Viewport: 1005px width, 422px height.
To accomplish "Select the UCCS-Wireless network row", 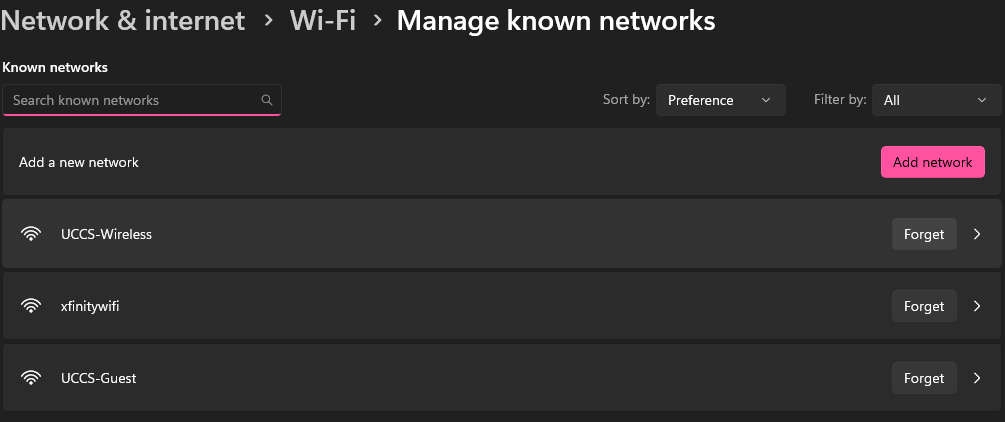I will pos(502,233).
